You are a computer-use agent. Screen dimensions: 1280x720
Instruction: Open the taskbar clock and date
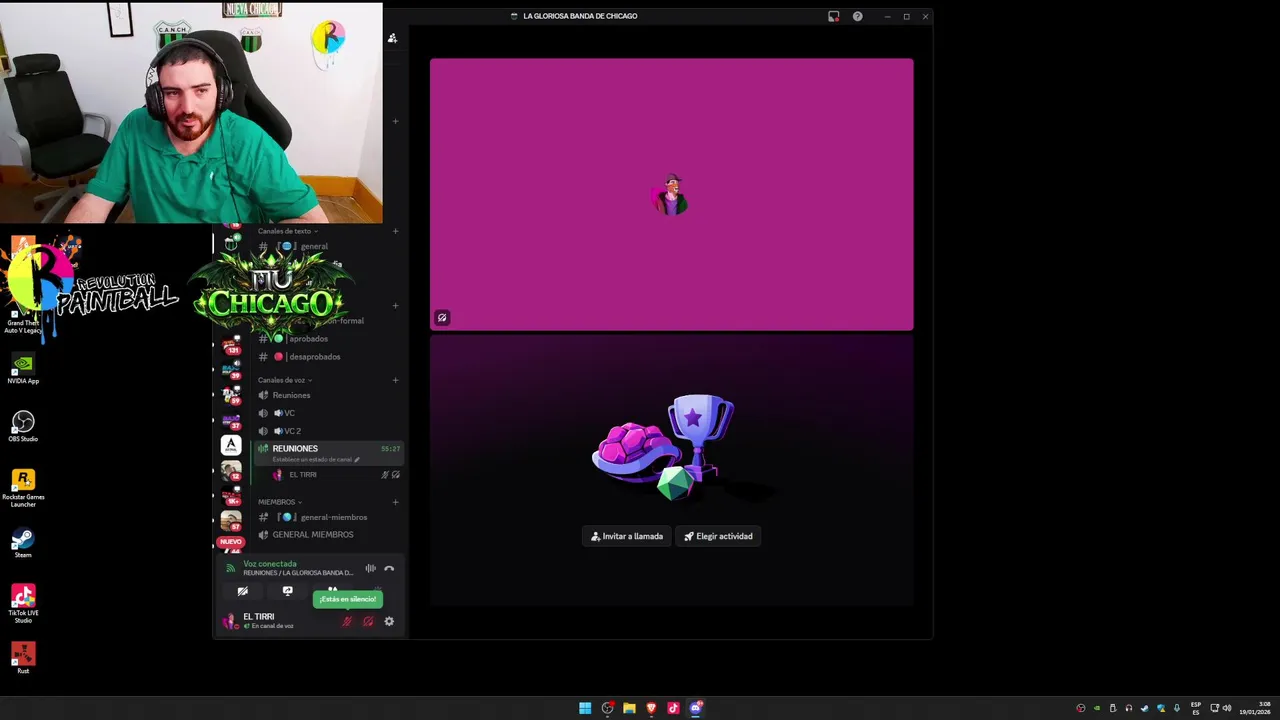1256,708
